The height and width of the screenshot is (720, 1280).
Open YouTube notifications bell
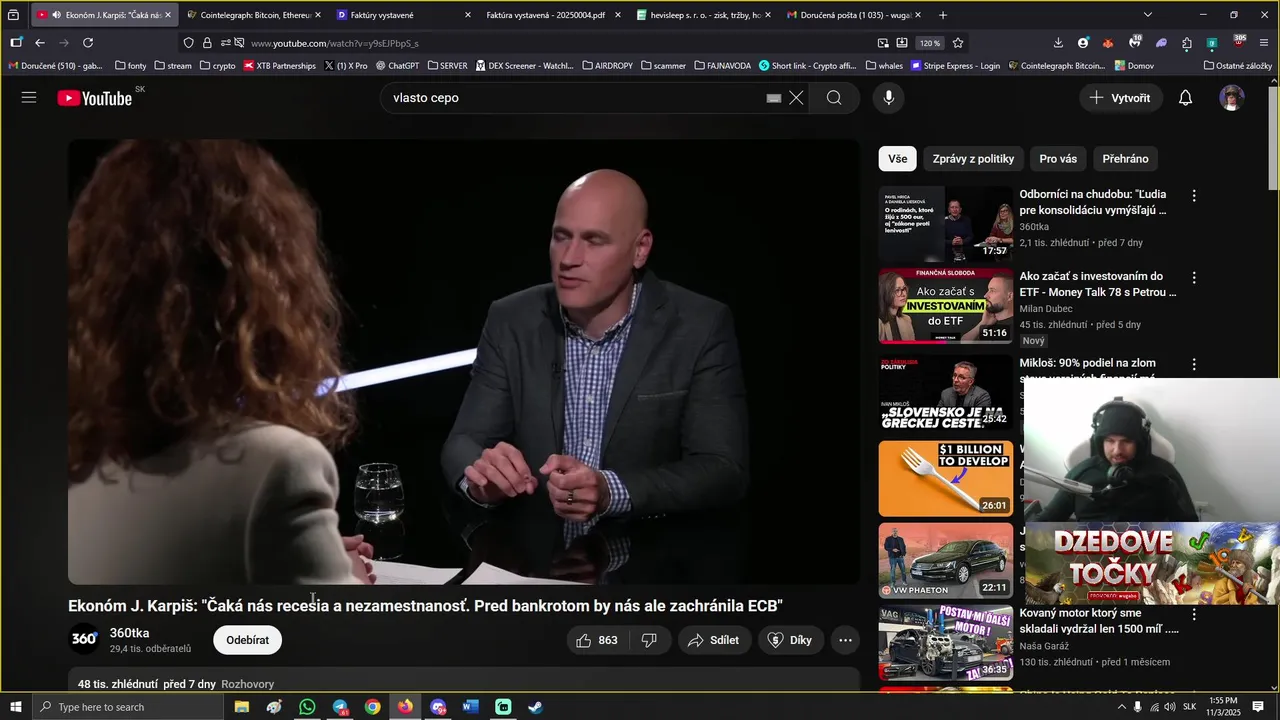pos(1185,98)
